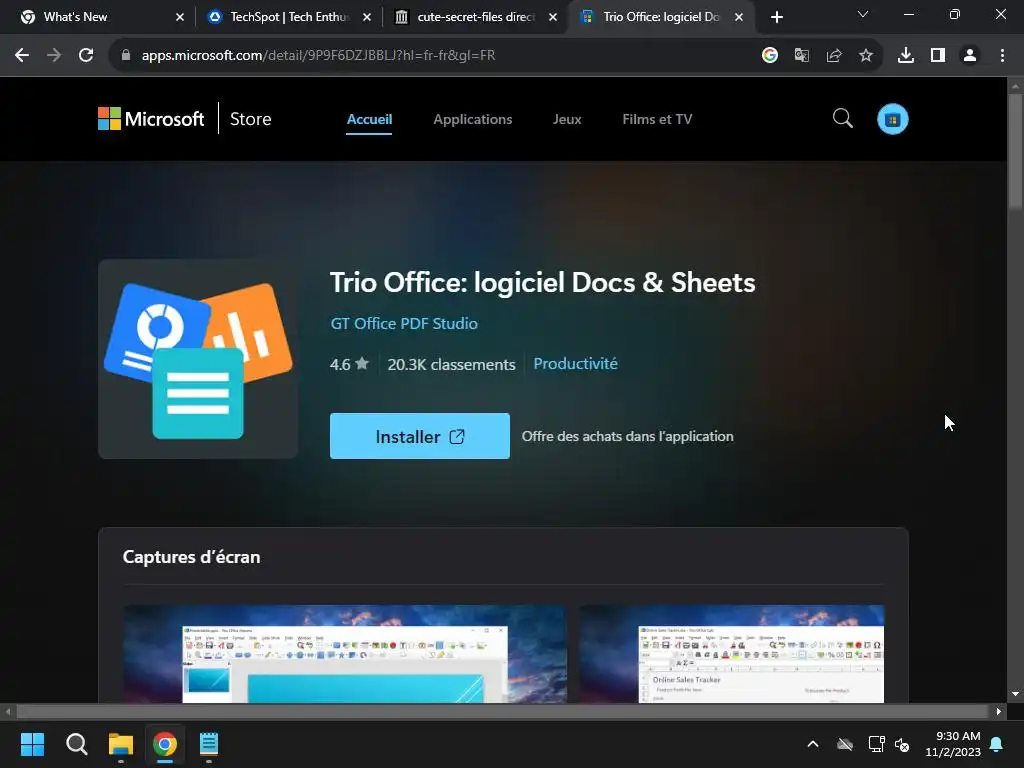Share this page icon

tap(834, 56)
